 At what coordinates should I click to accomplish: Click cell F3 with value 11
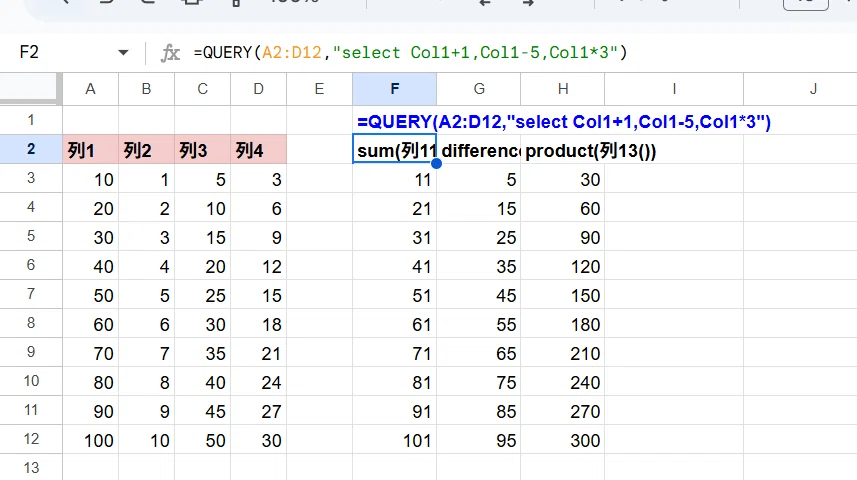point(395,179)
